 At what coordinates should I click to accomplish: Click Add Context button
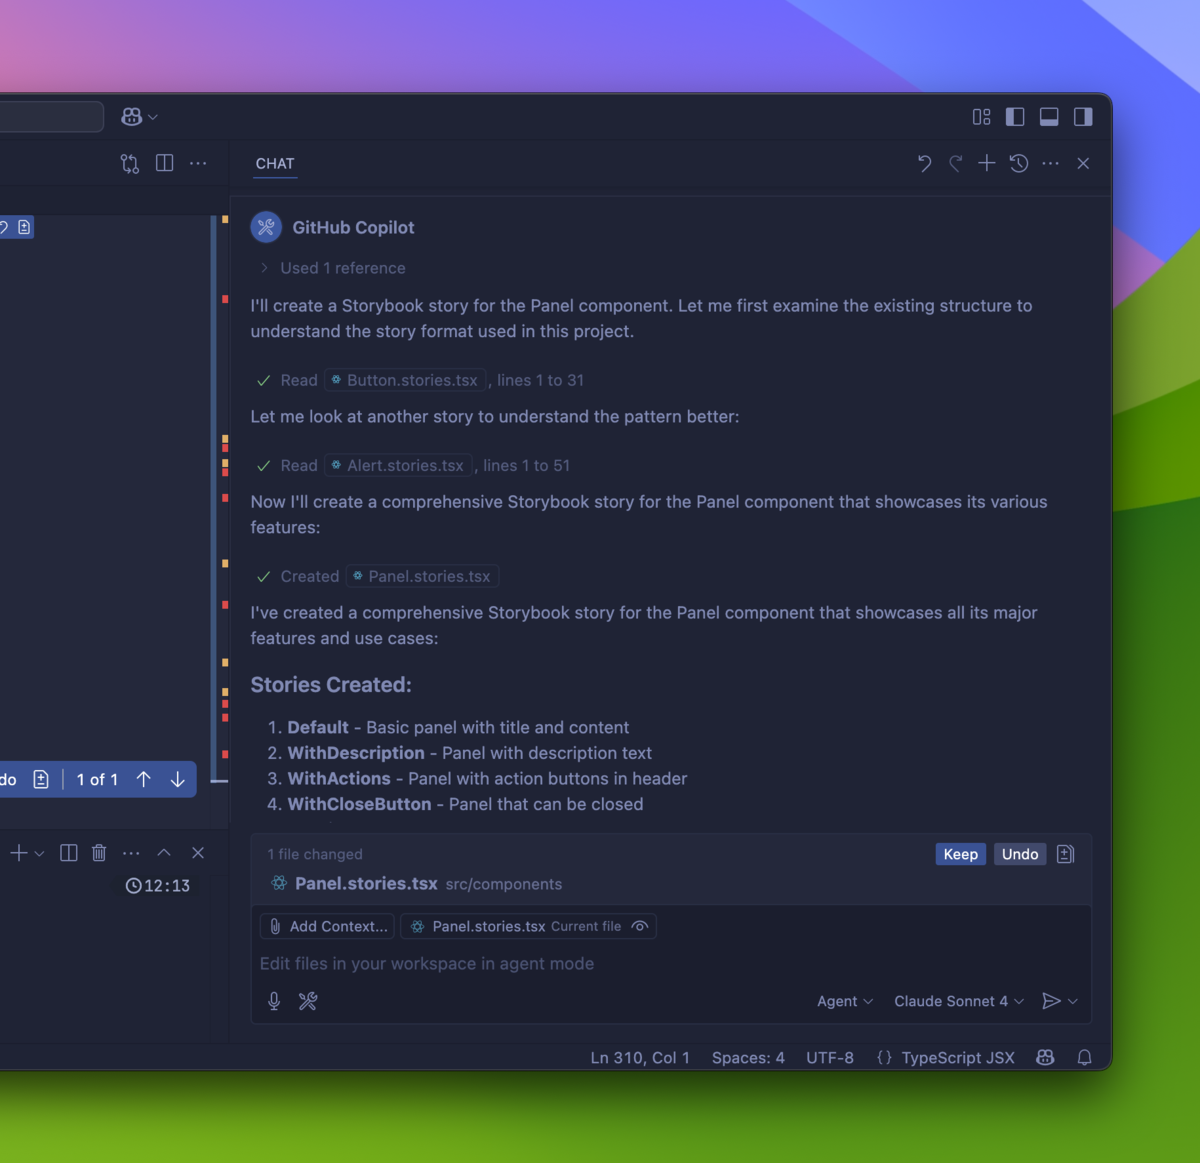[327, 926]
